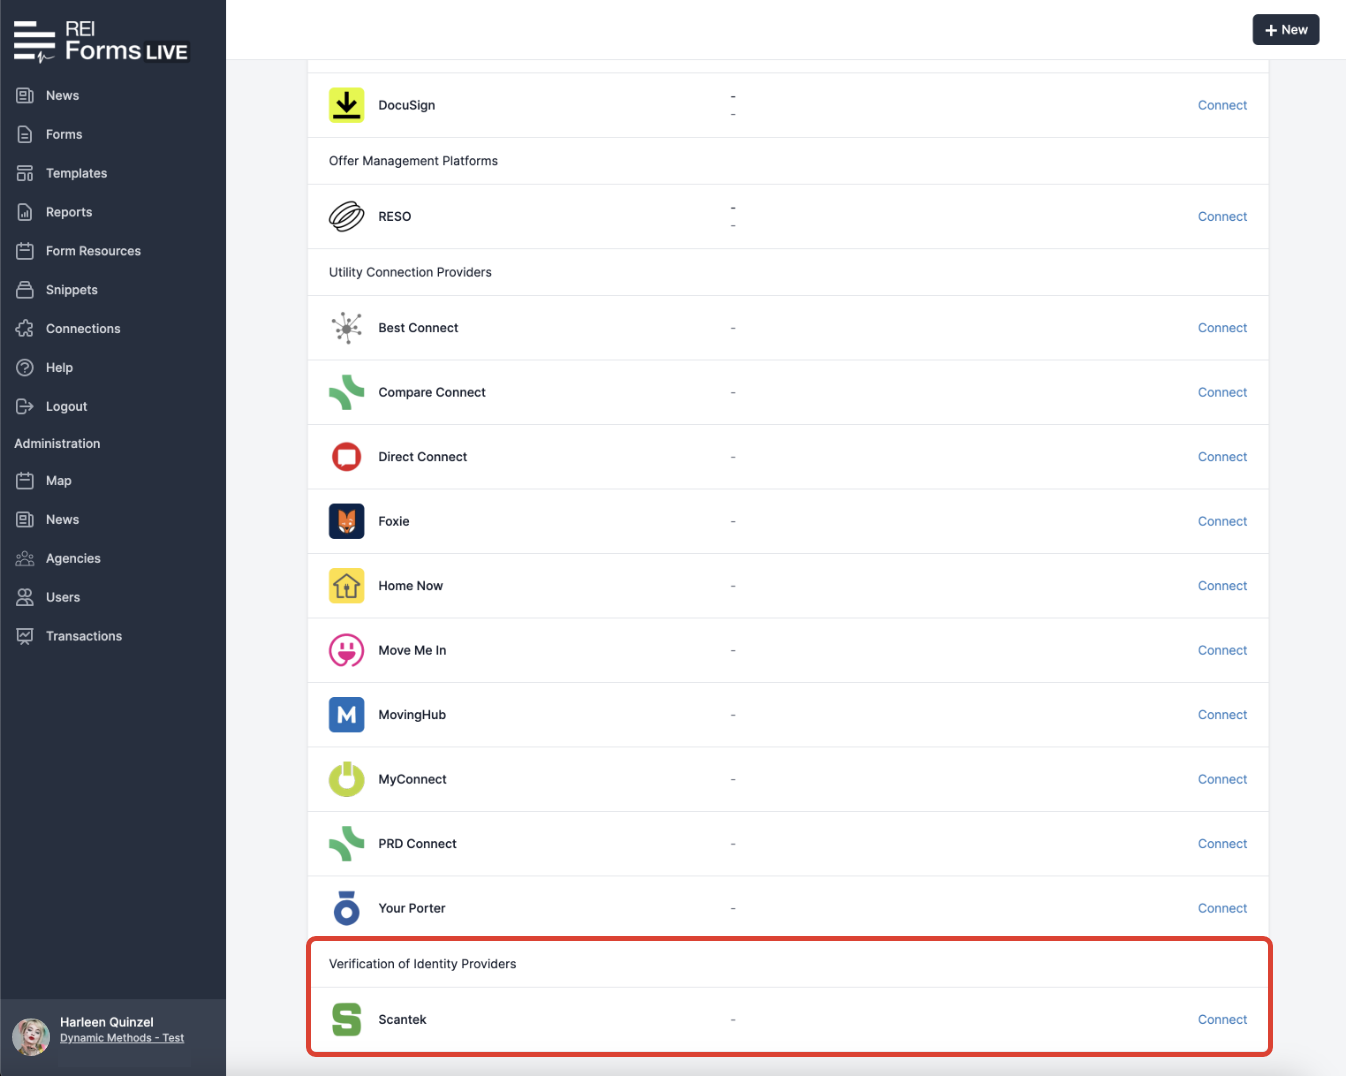Click the Snippets icon in sidebar

(x=25, y=291)
